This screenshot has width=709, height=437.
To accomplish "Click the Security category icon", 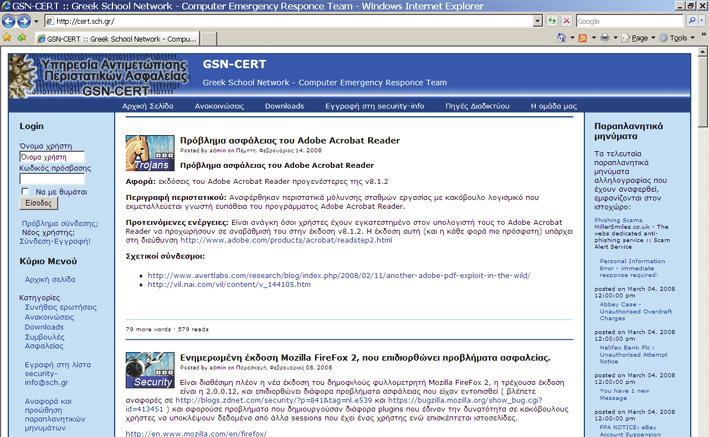I will [x=150, y=370].
